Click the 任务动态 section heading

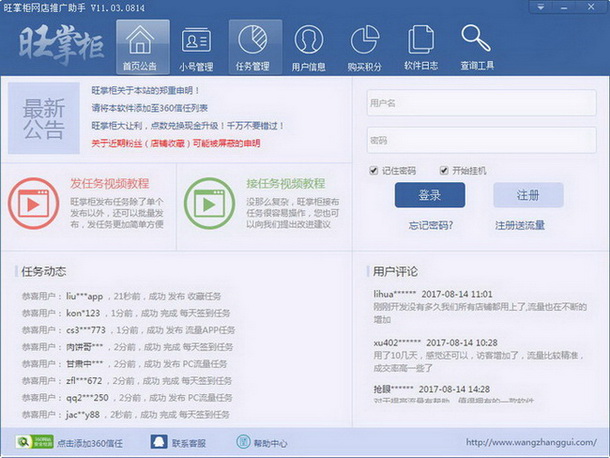click(44, 271)
